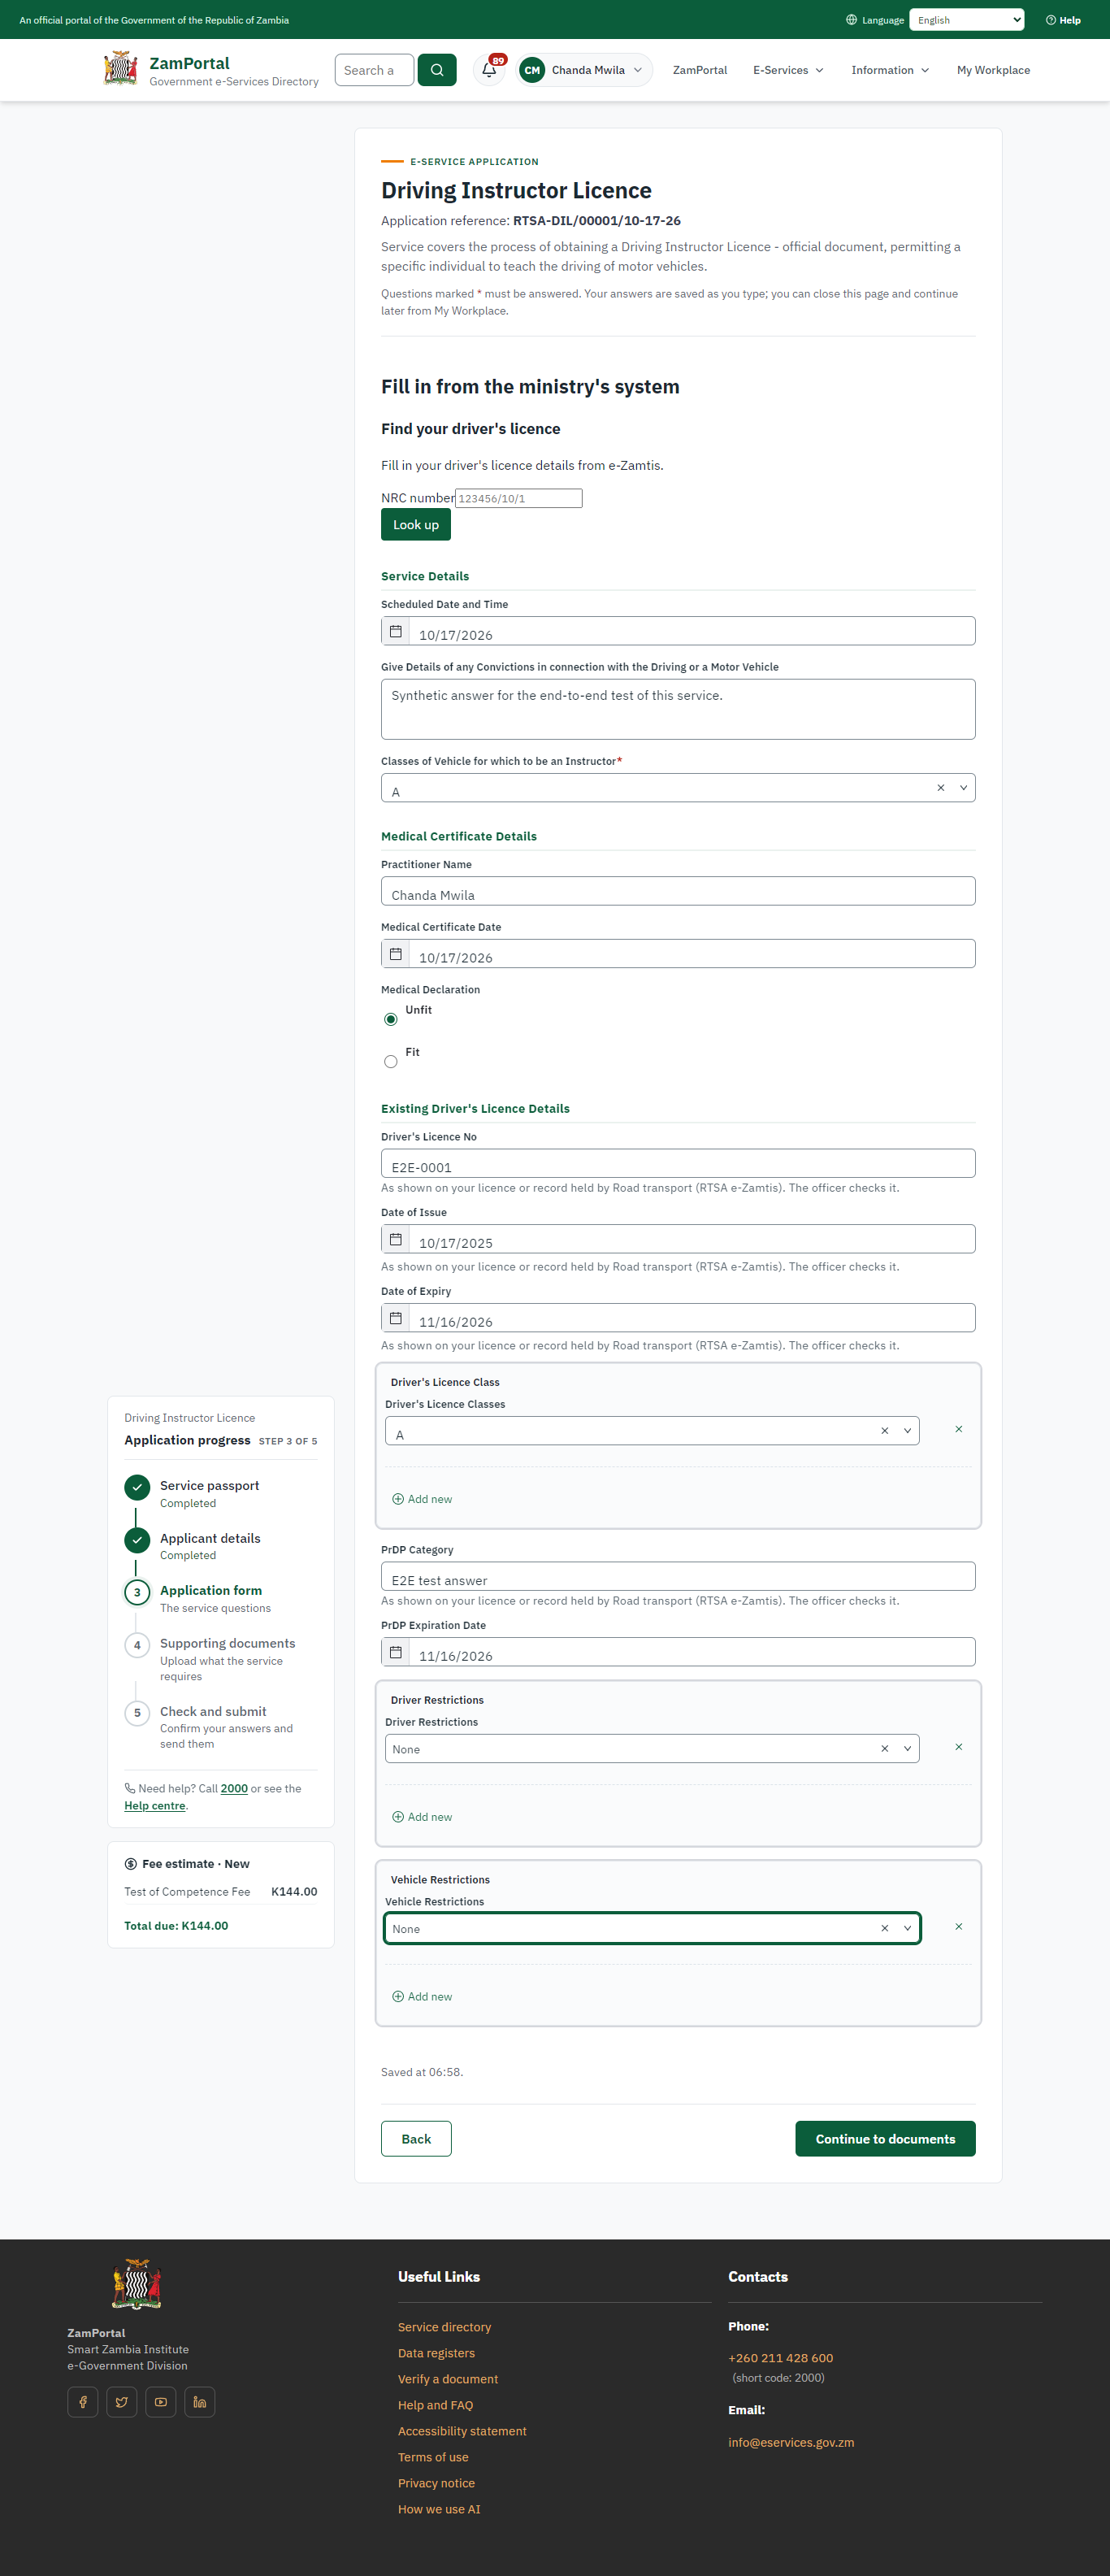Expand Driver Restrictions dropdown arrow
The width and height of the screenshot is (1110, 2576).
click(x=907, y=1749)
